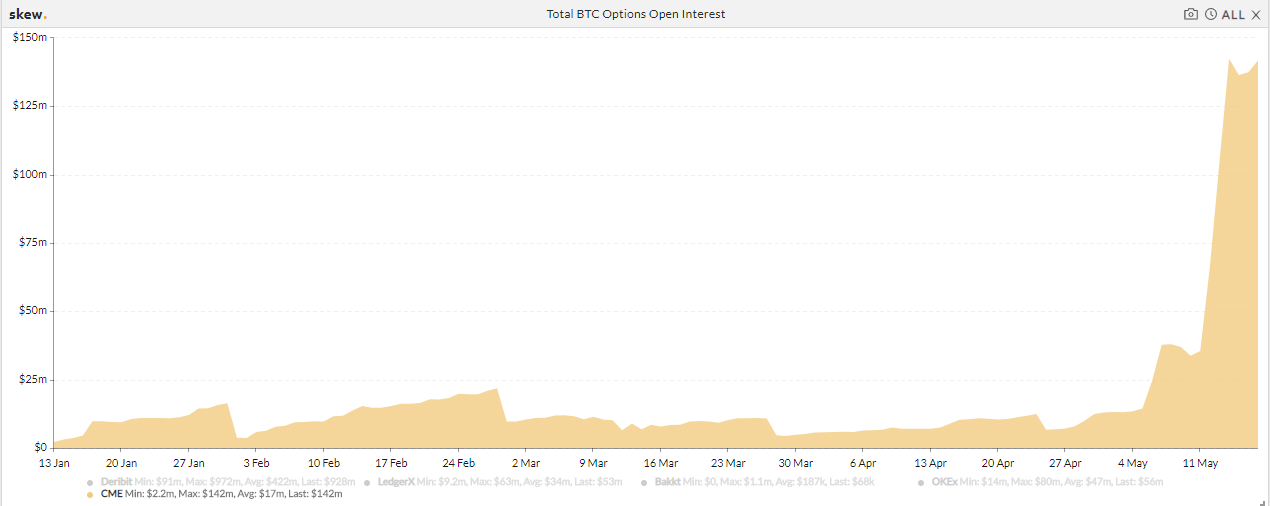This screenshot has width=1270, height=506.
Task: Toggle the Deribit series in legend
Action: pyautogui.click(x=116, y=482)
